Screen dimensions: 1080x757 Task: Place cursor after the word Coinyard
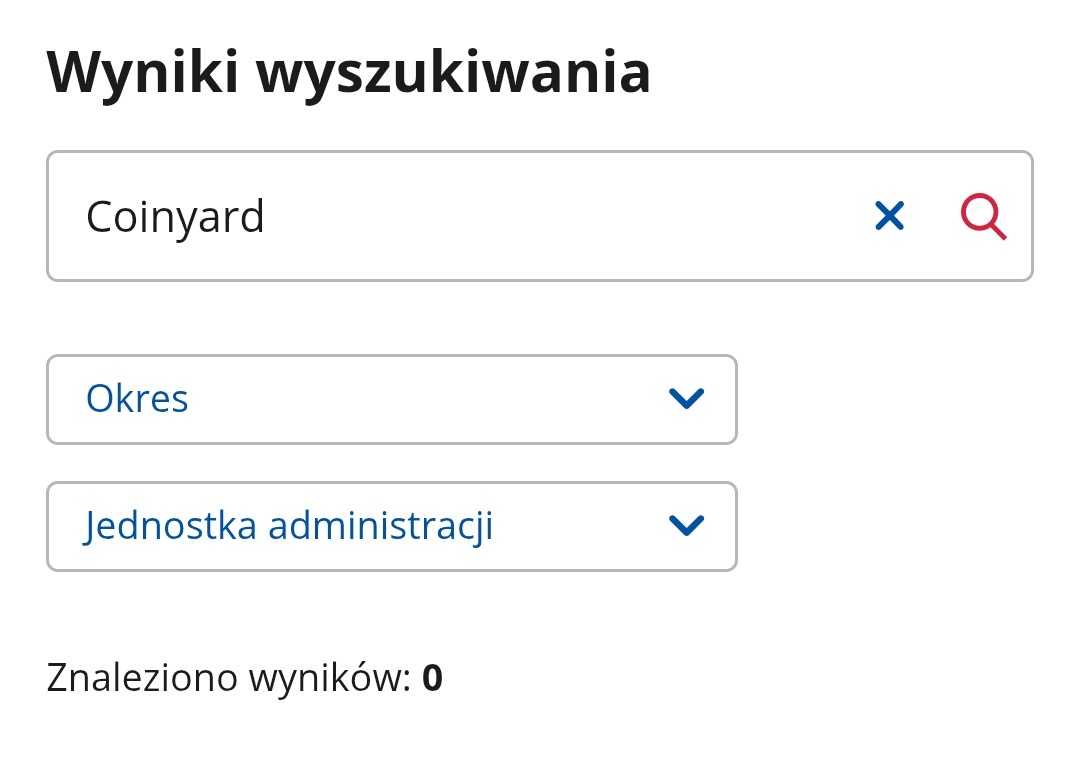click(268, 217)
